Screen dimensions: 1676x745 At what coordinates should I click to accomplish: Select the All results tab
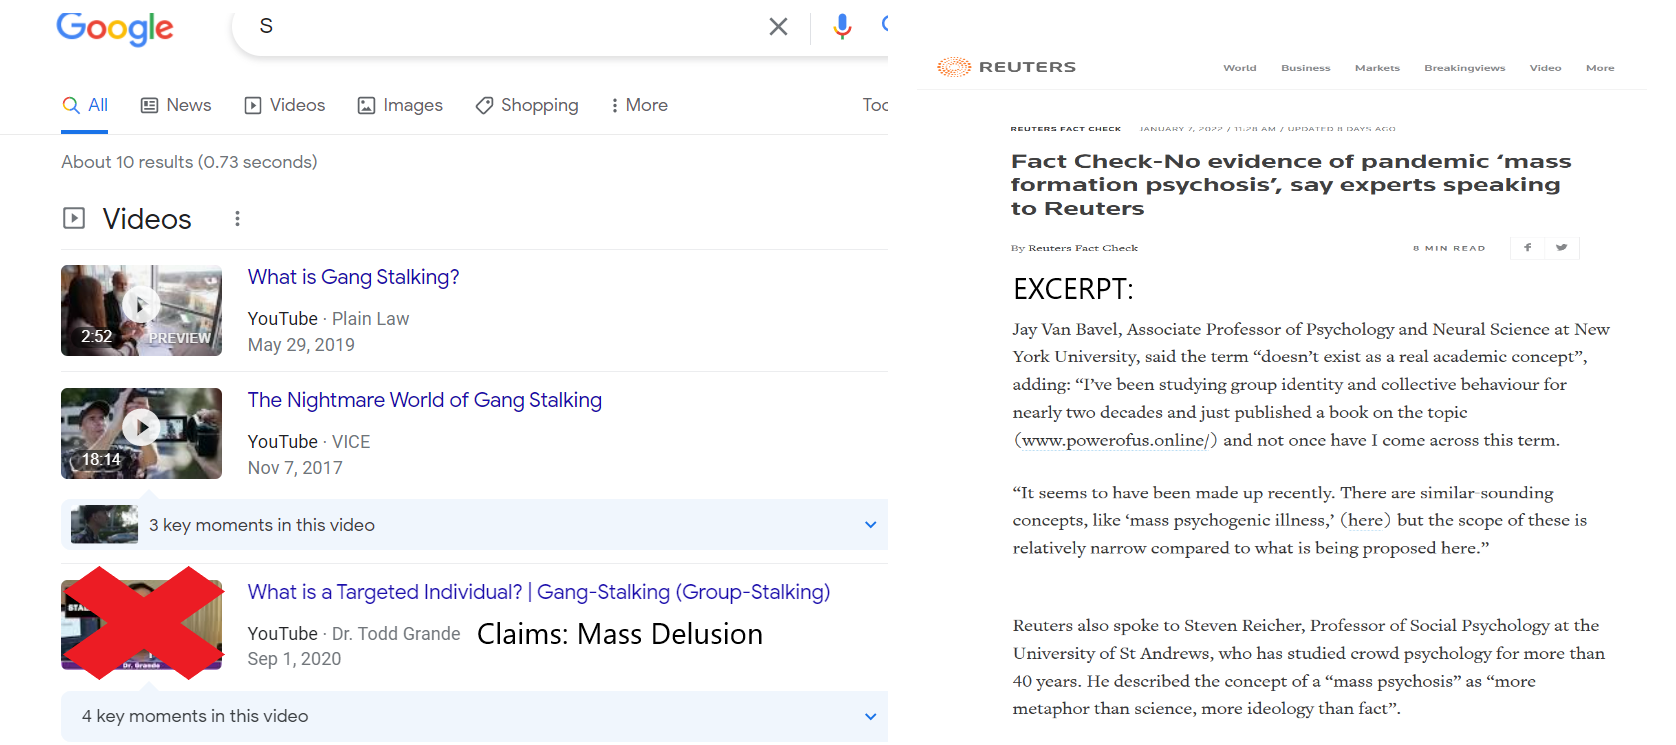(x=85, y=105)
